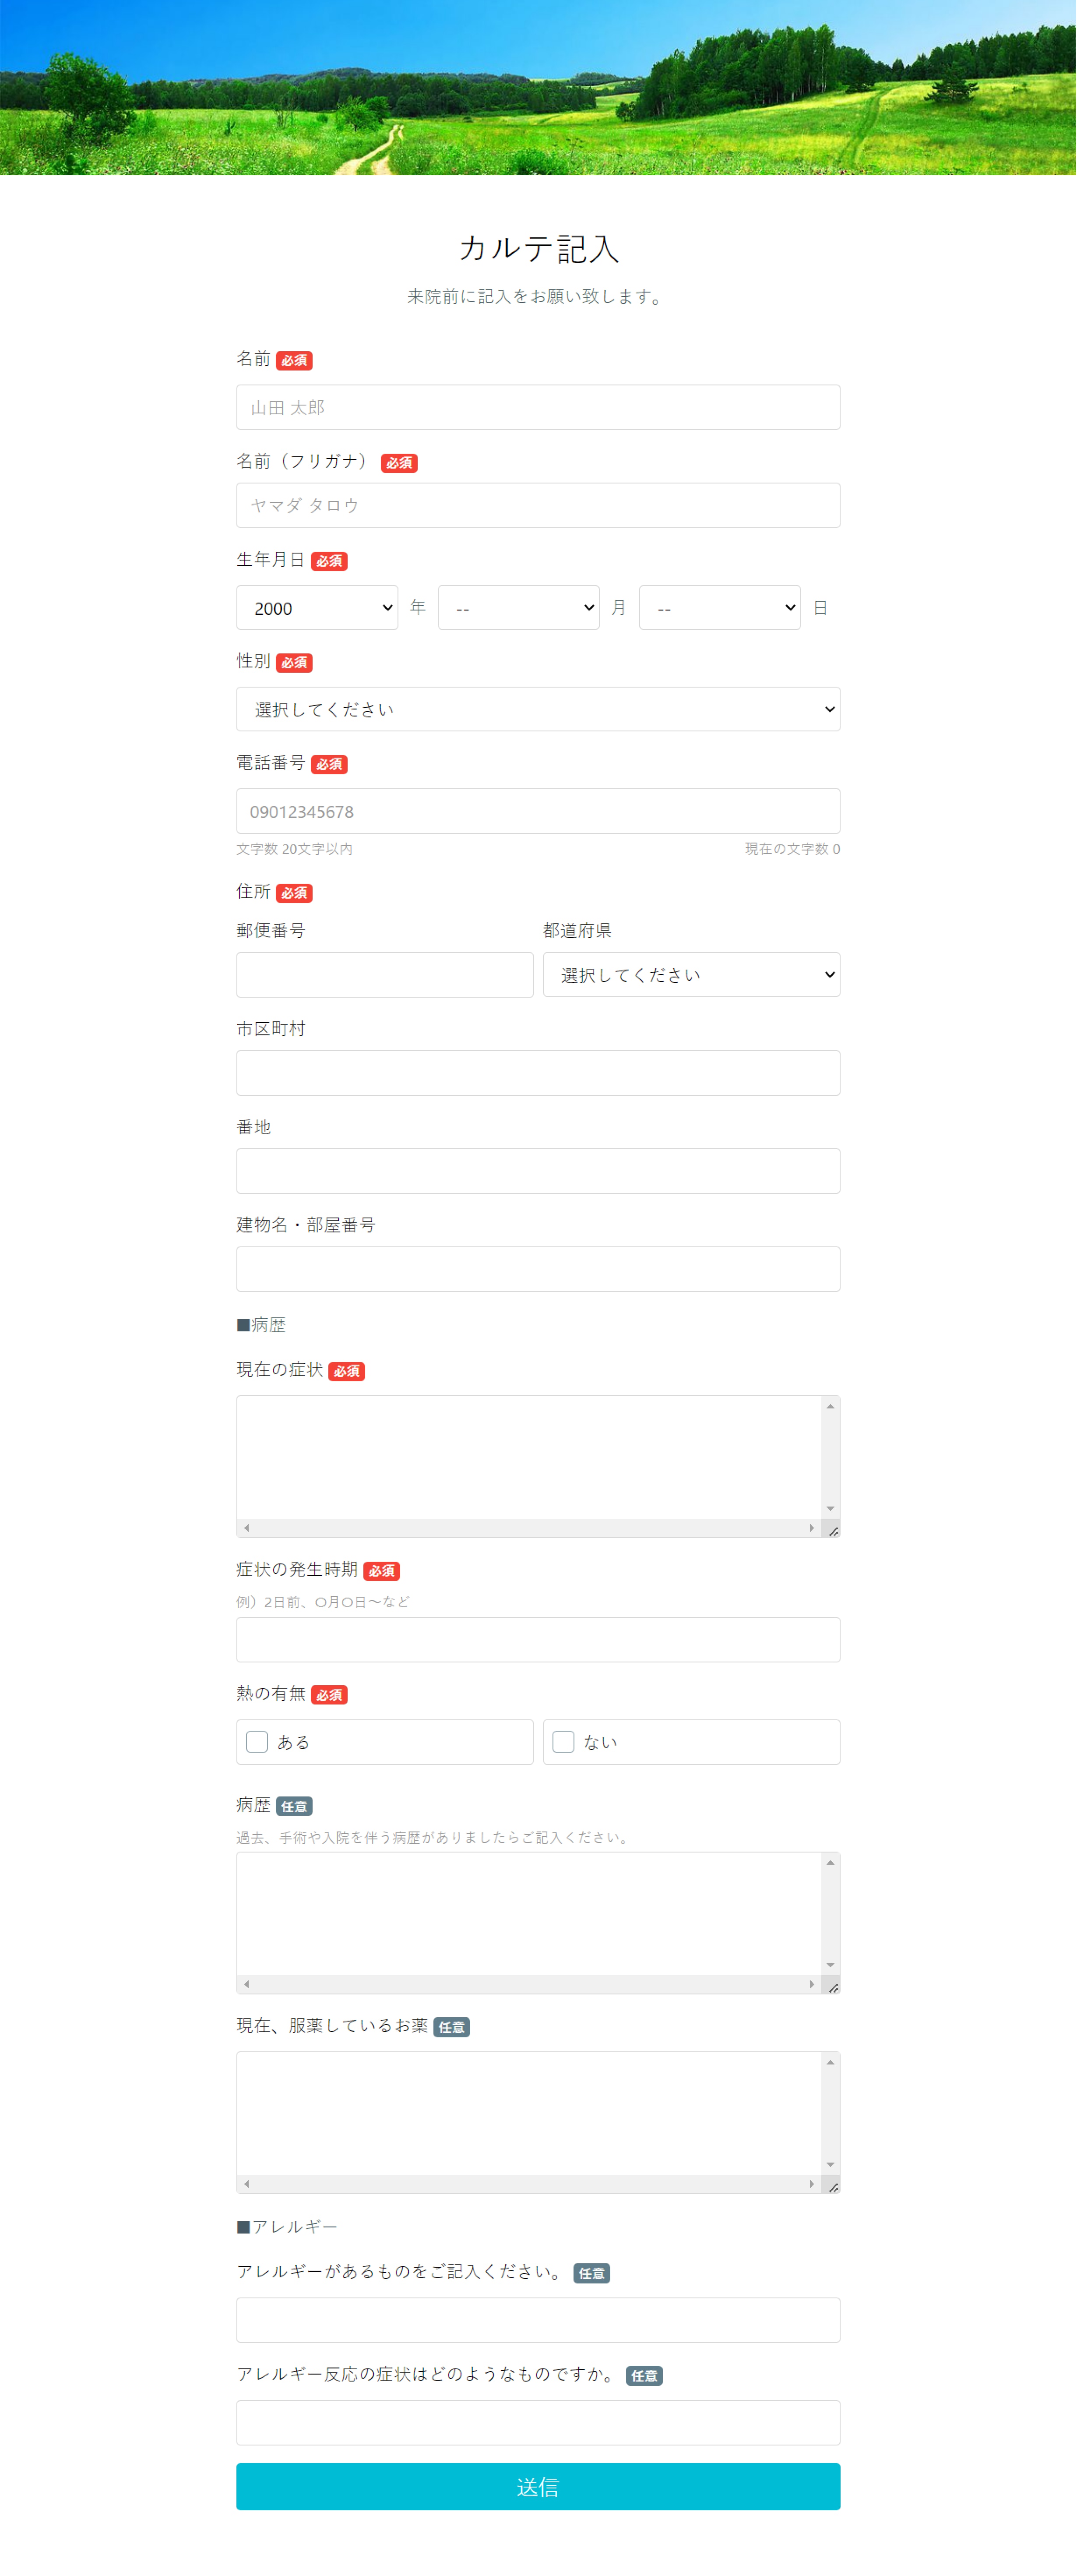Click the ■病歴 section heading

[x=261, y=1325]
